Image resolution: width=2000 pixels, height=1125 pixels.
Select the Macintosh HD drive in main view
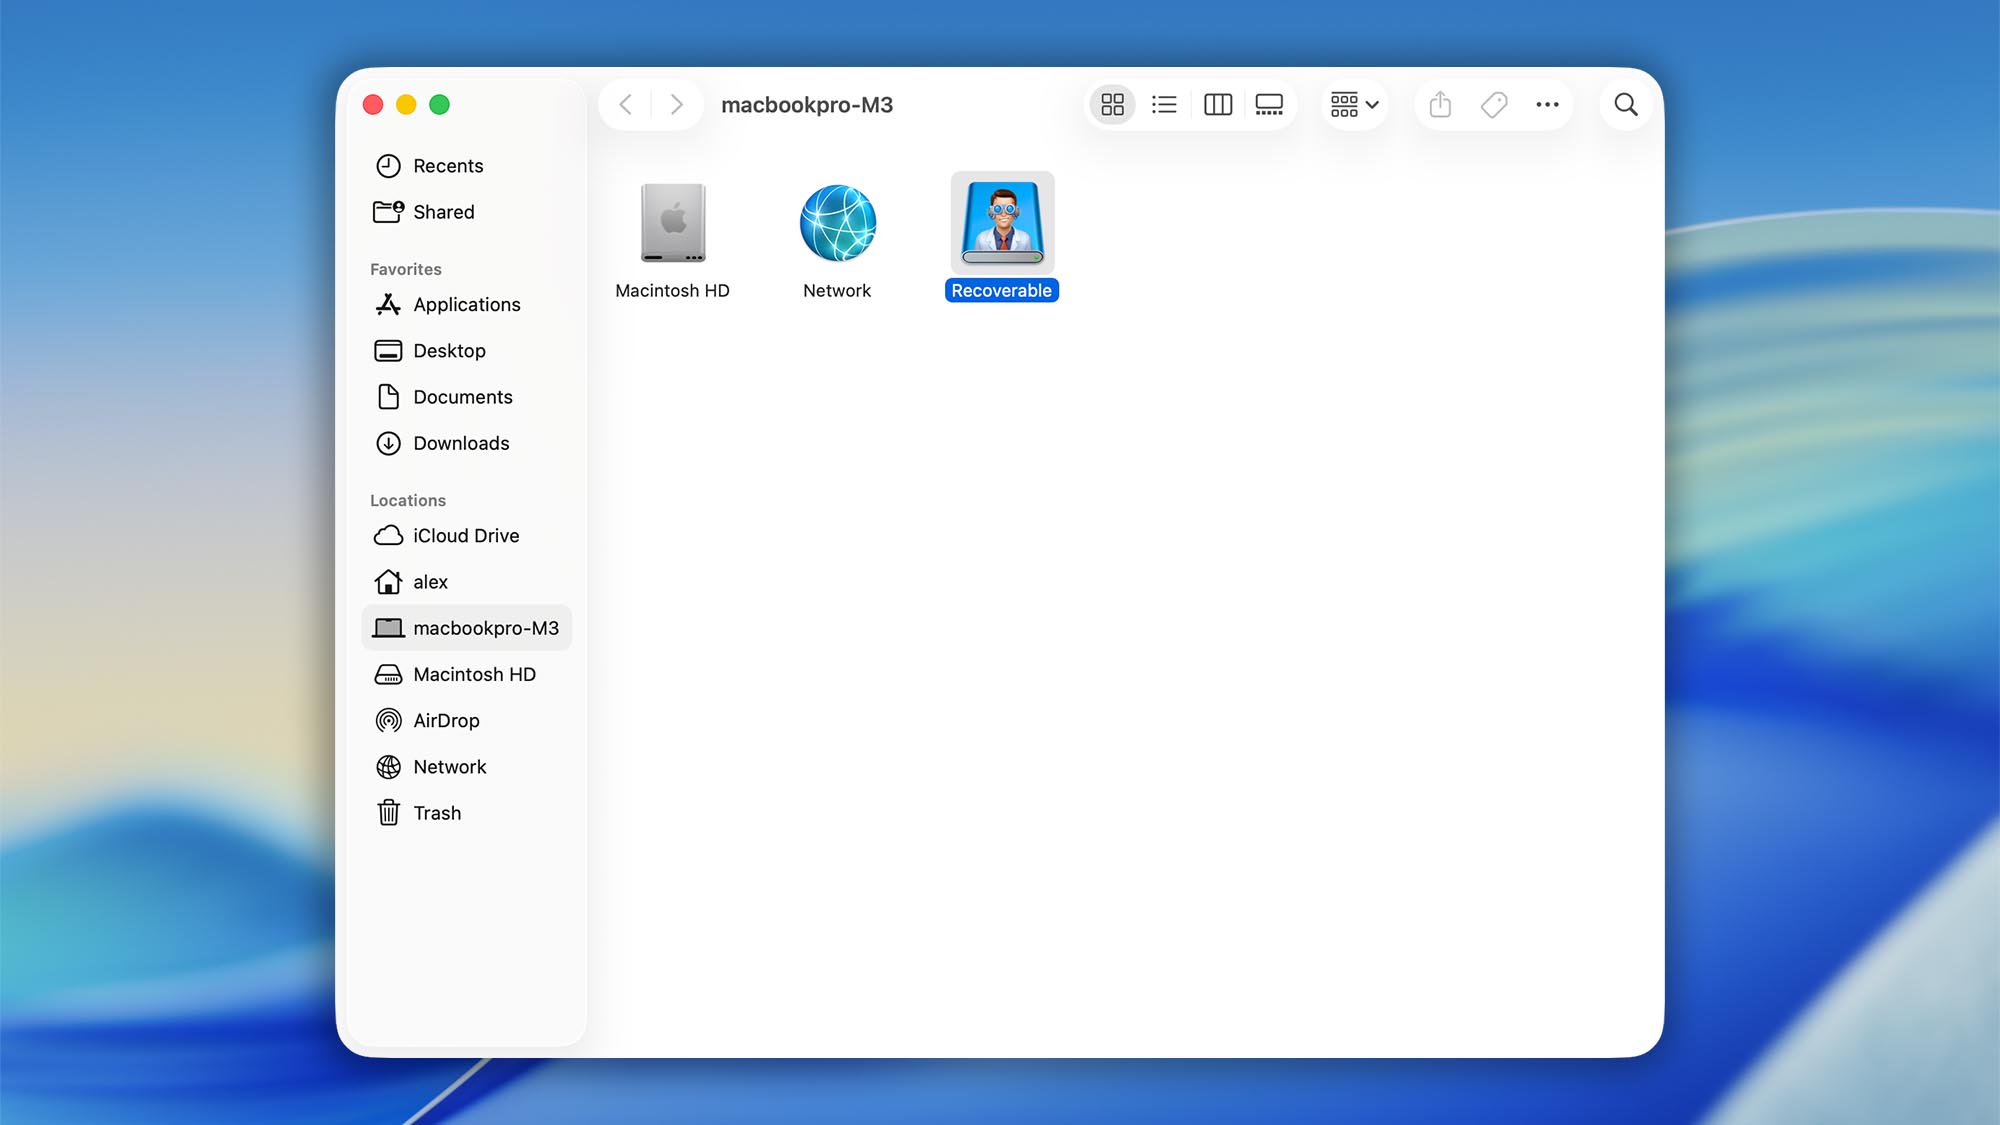[672, 222]
